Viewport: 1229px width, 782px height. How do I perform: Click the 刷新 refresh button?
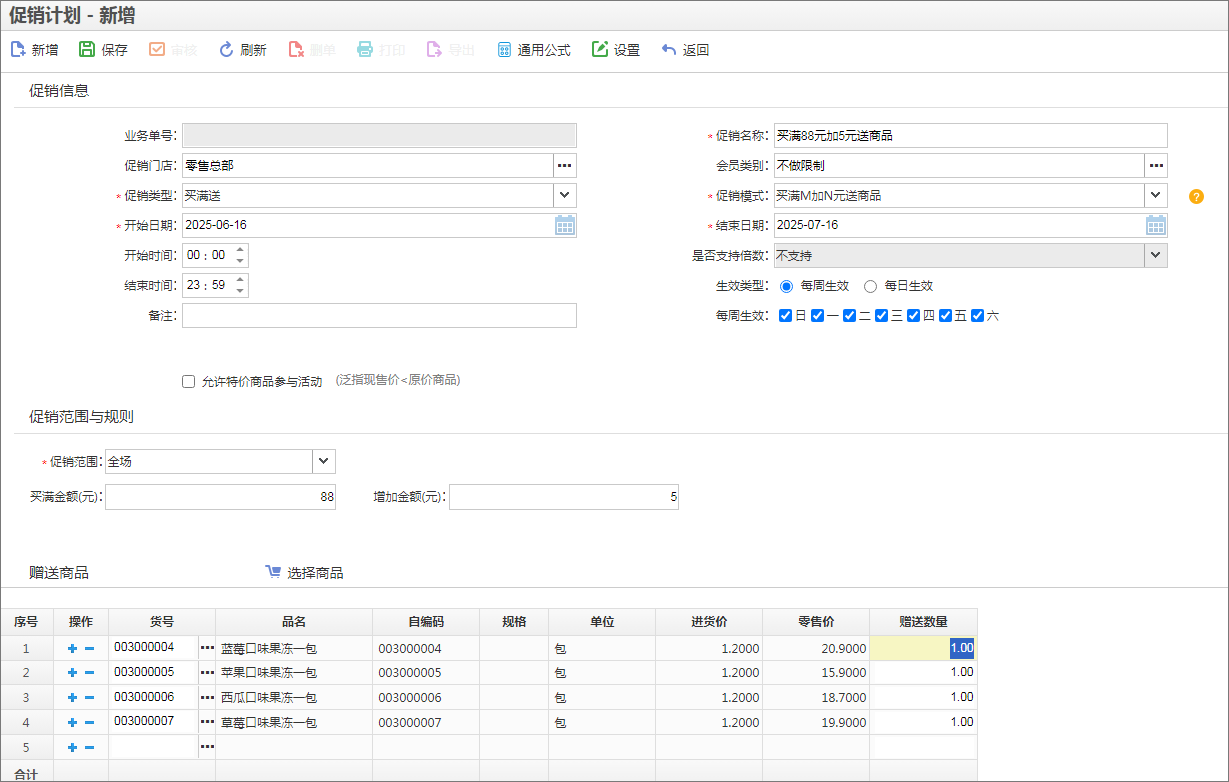(x=243, y=50)
